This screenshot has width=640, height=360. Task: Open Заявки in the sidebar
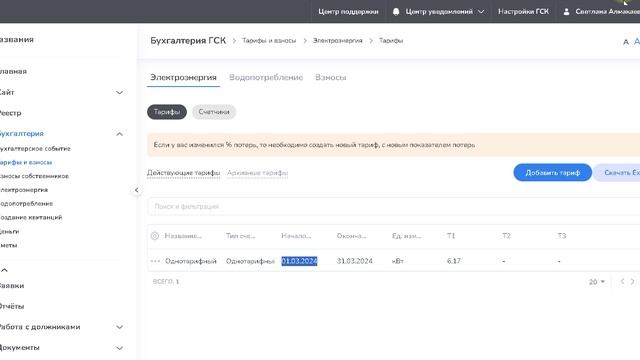[12, 286]
